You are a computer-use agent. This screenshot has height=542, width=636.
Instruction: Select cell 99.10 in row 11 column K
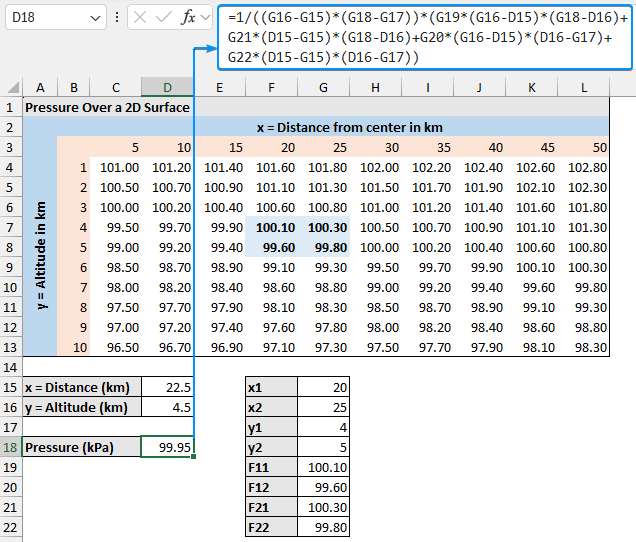tap(531, 307)
